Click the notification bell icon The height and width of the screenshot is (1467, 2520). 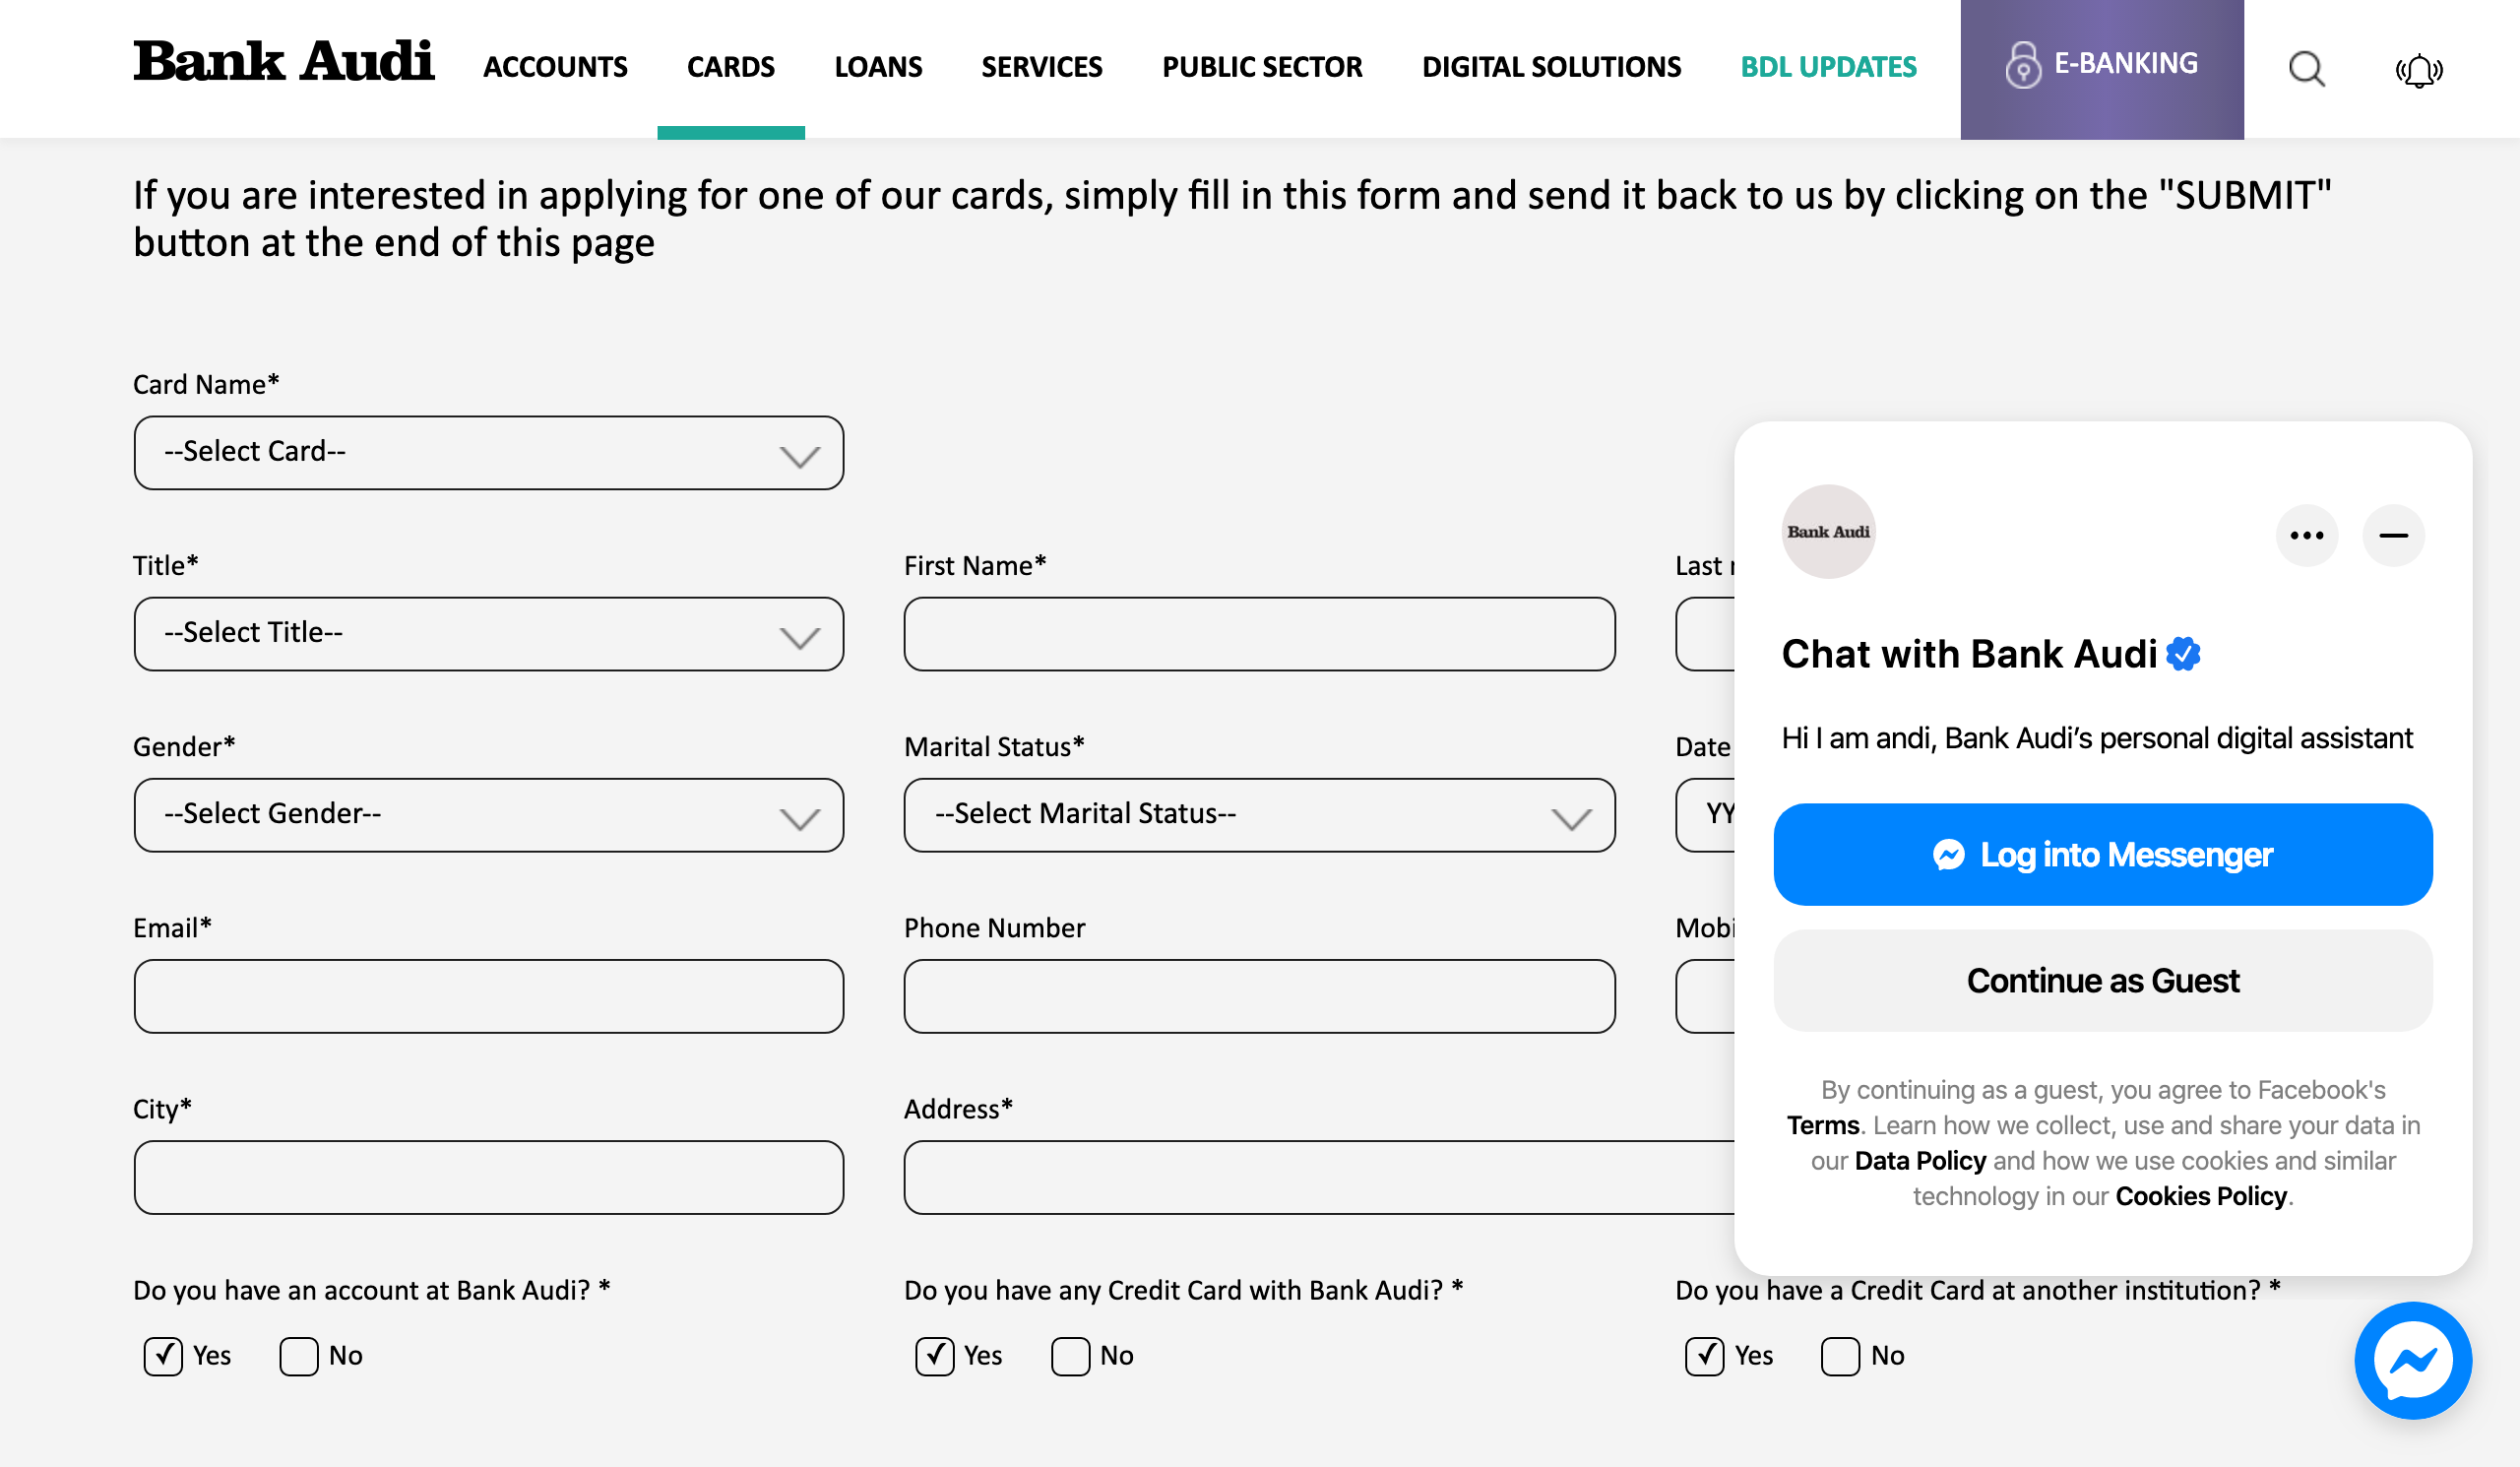click(x=2418, y=70)
